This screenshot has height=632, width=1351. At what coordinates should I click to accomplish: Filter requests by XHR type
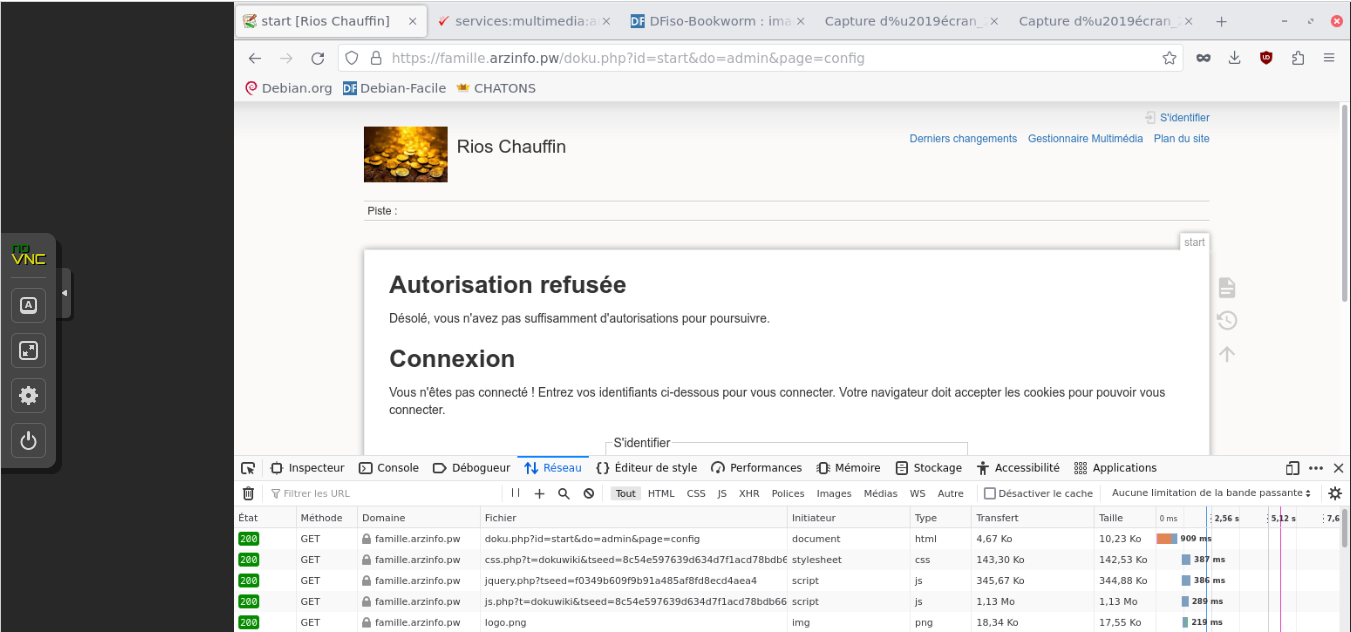coord(749,493)
